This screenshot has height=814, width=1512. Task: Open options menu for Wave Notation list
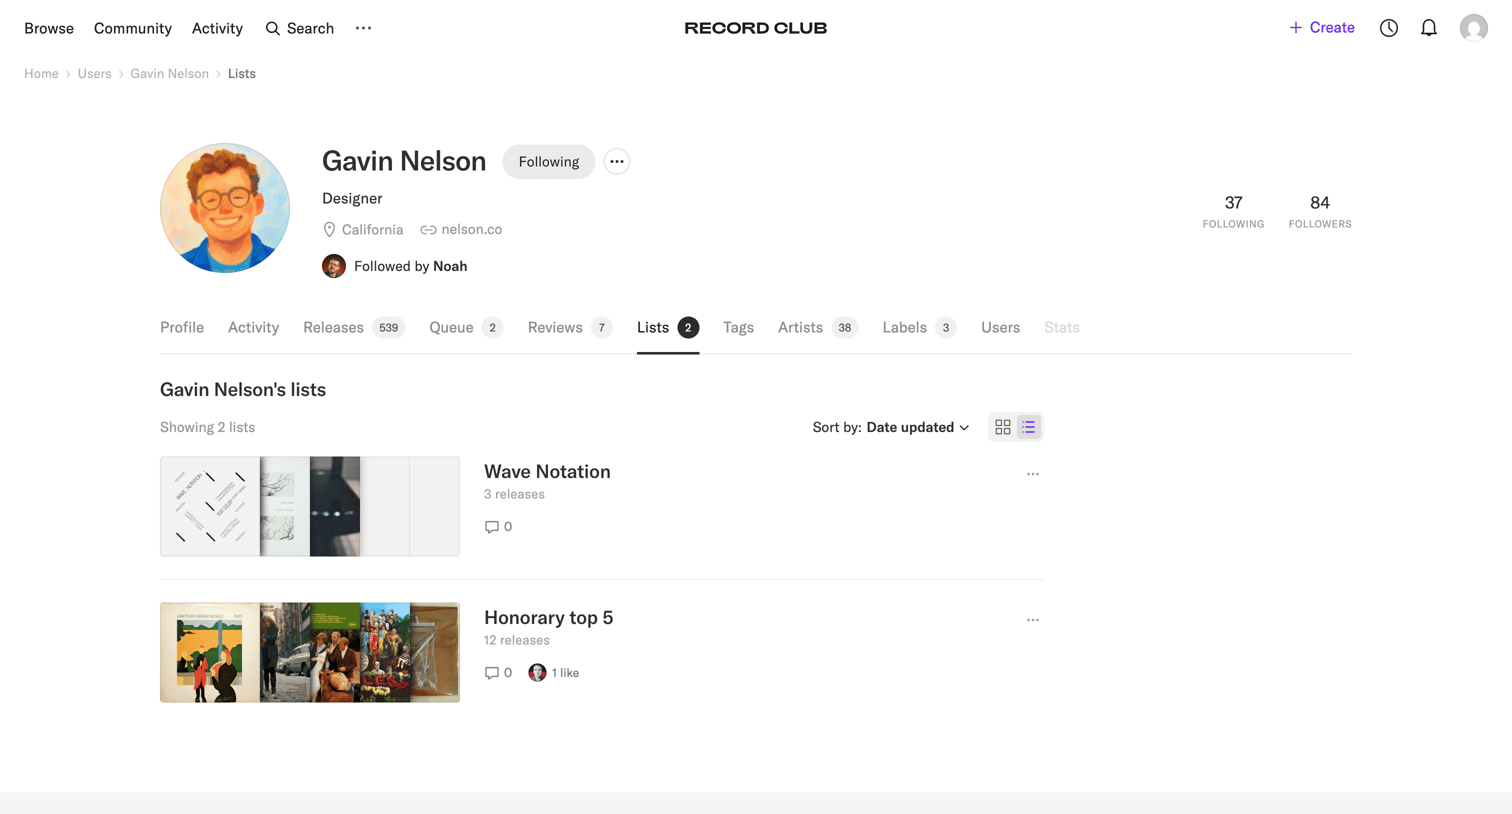click(1033, 474)
